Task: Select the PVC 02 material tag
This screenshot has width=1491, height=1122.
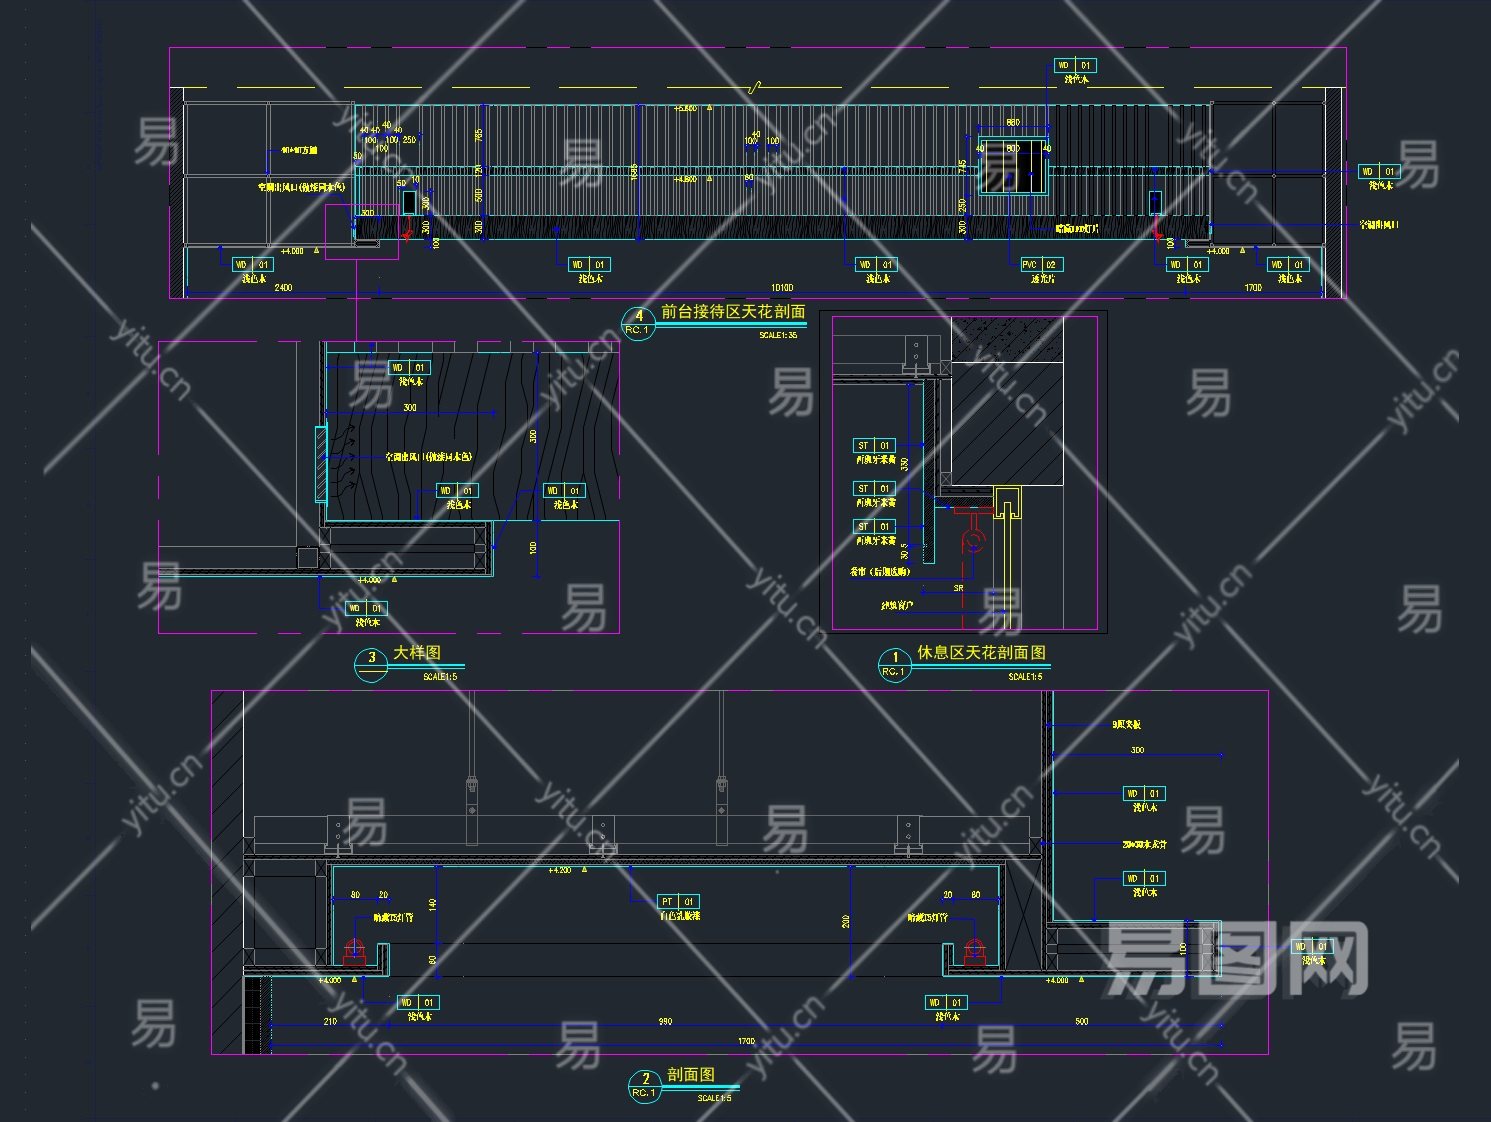Action: (1041, 265)
